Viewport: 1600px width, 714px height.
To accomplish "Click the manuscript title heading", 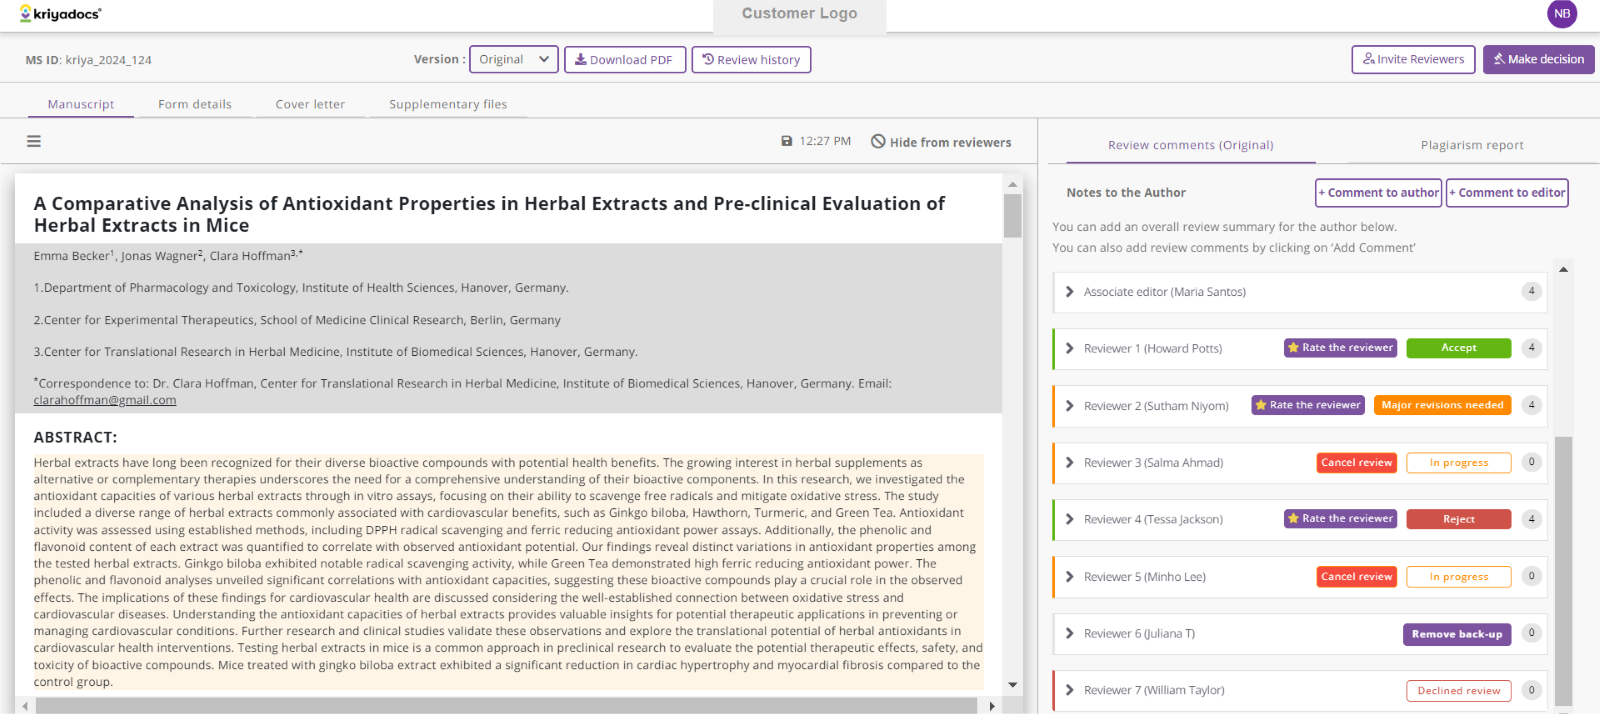I will click(489, 214).
